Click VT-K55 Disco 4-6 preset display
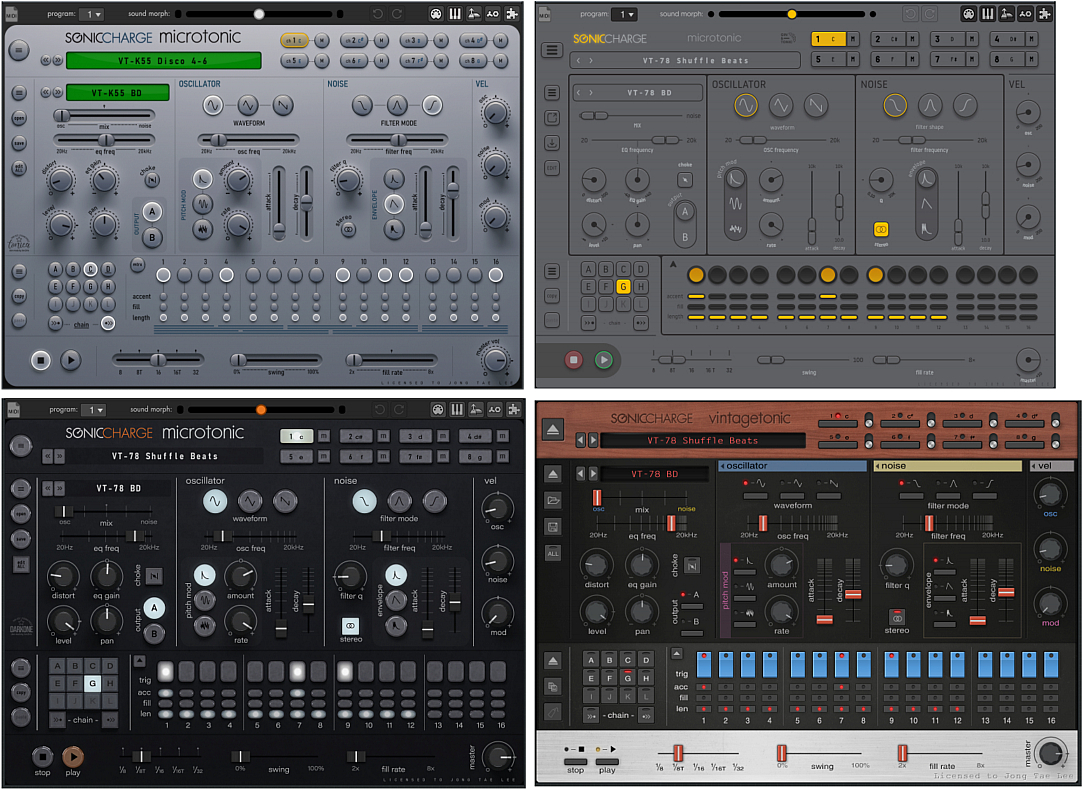 (x=163, y=61)
